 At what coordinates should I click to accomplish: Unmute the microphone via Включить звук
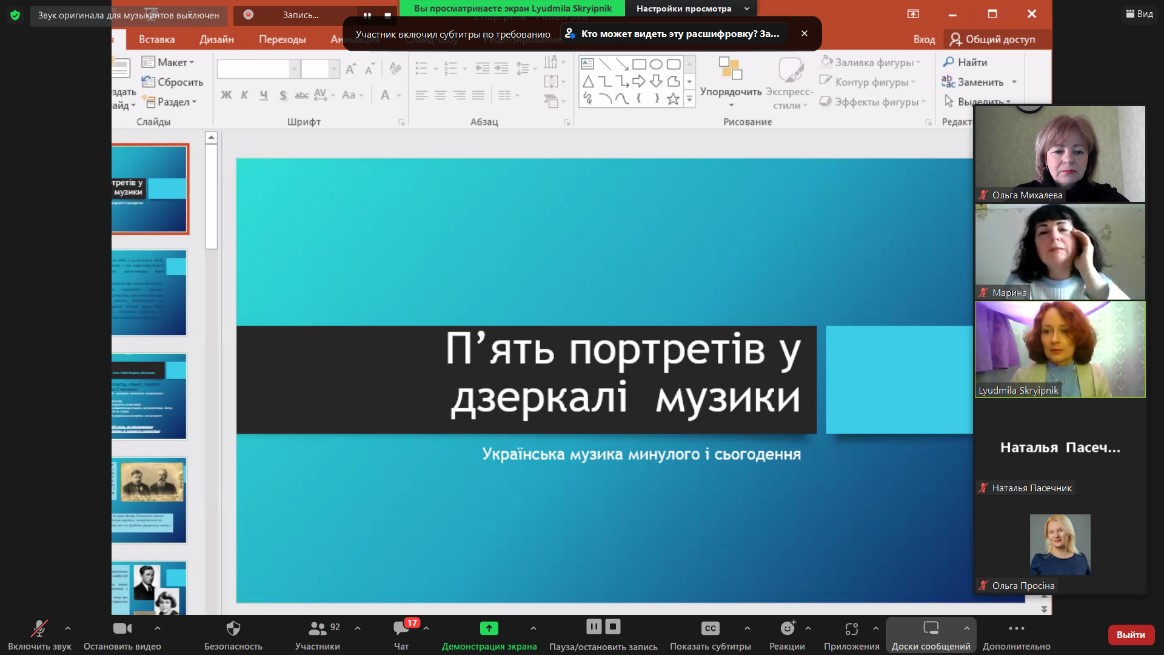(x=39, y=636)
